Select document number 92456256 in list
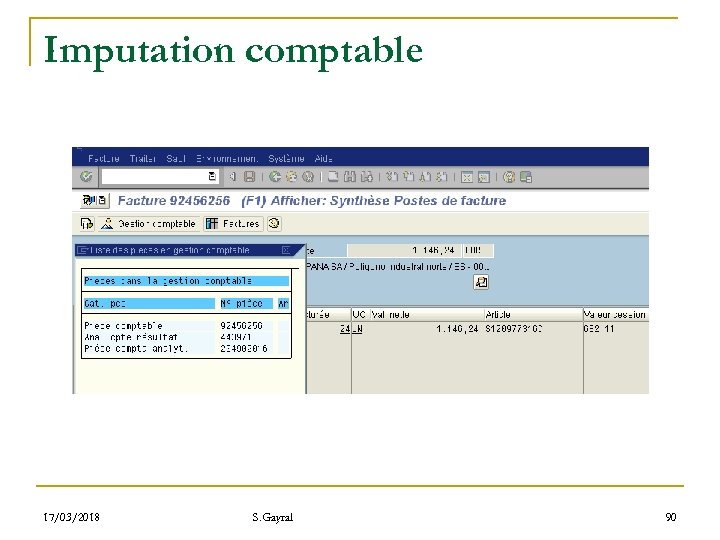 click(242, 326)
